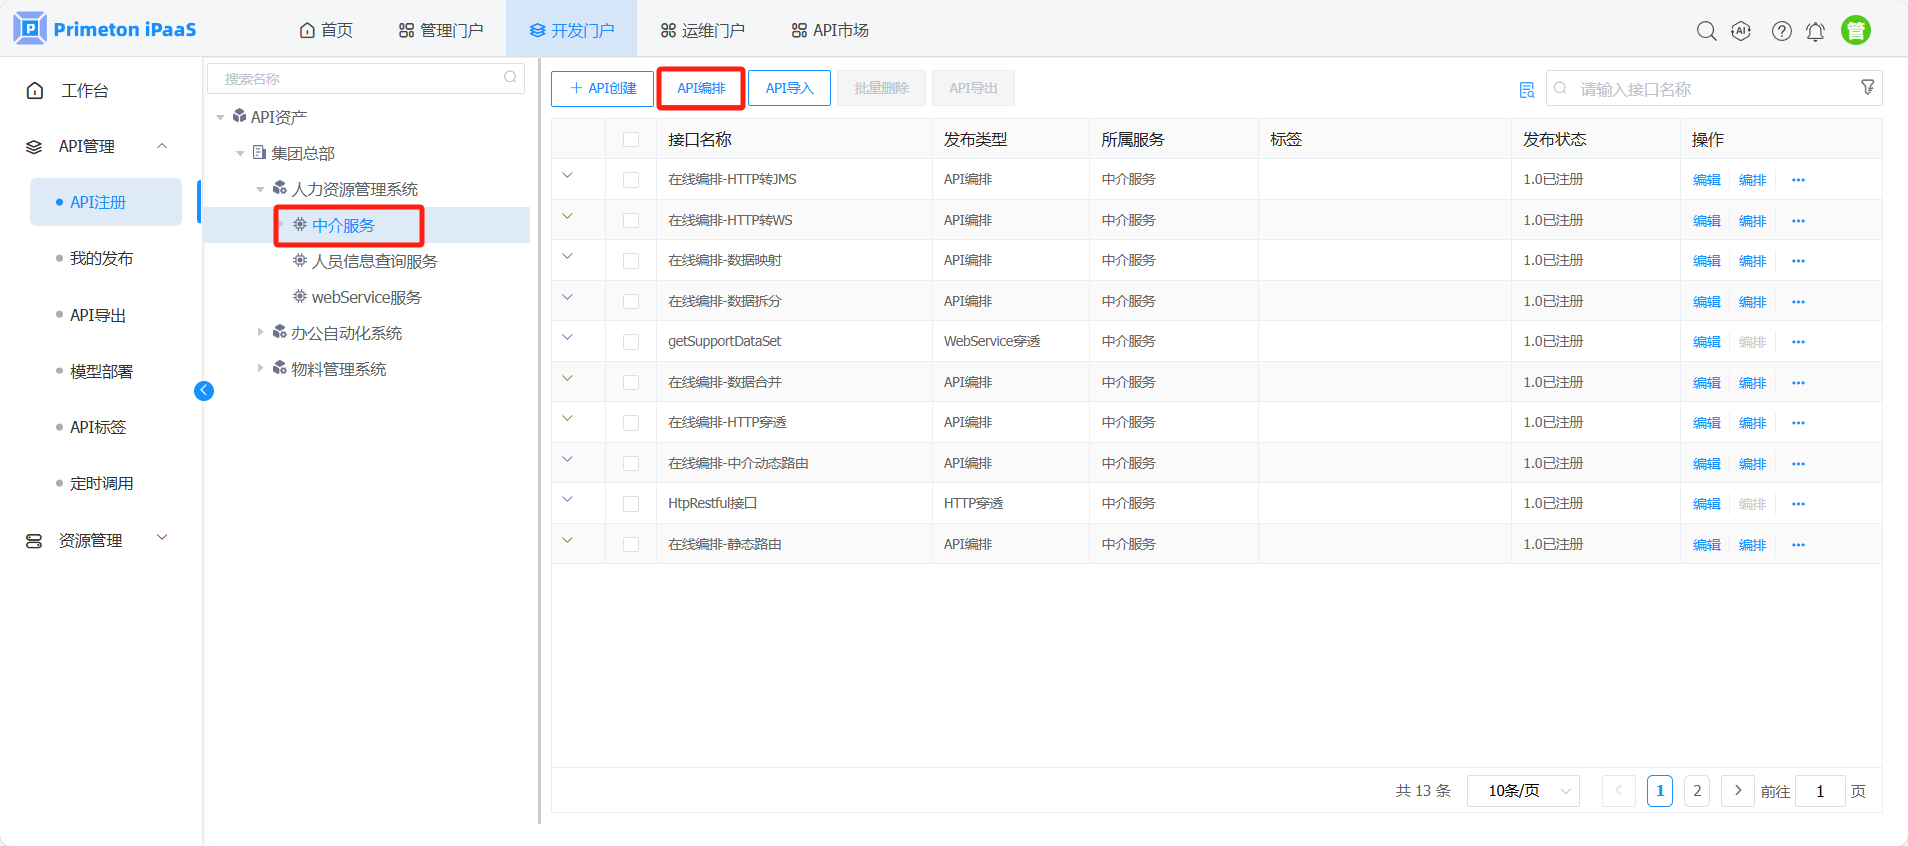Tick the checkbox for getSupportDataSet row
The width and height of the screenshot is (1908, 846).
click(x=631, y=342)
